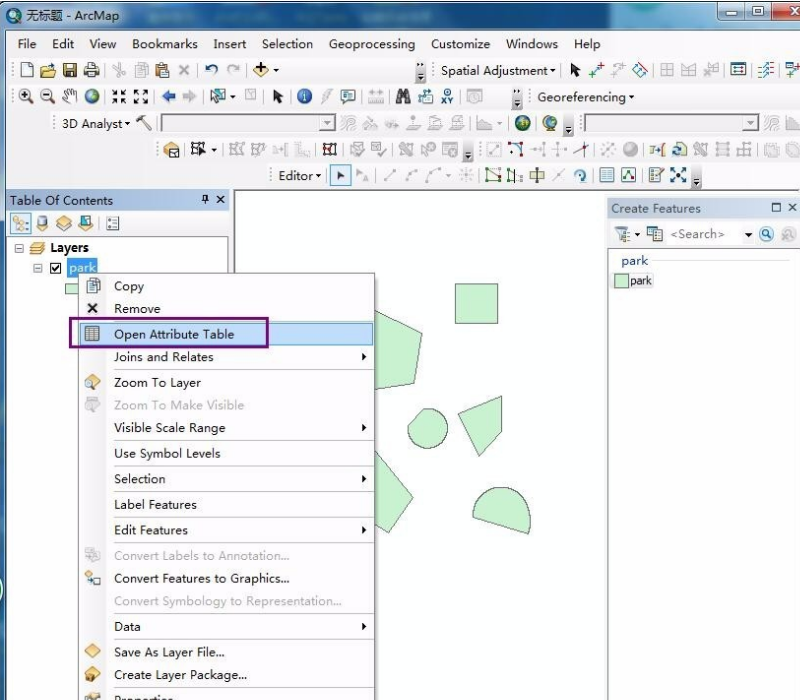The height and width of the screenshot is (700, 800).
Task: Toggle the park layer visibility checkbox
Action: [56, 268]
